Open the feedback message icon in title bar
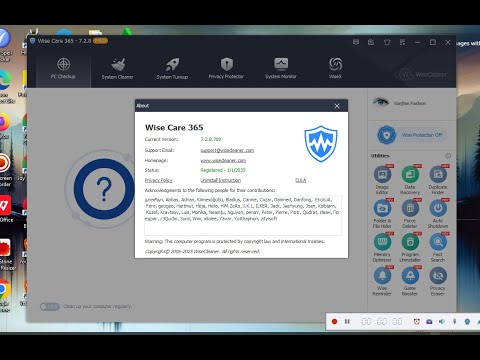 [356, 42]
